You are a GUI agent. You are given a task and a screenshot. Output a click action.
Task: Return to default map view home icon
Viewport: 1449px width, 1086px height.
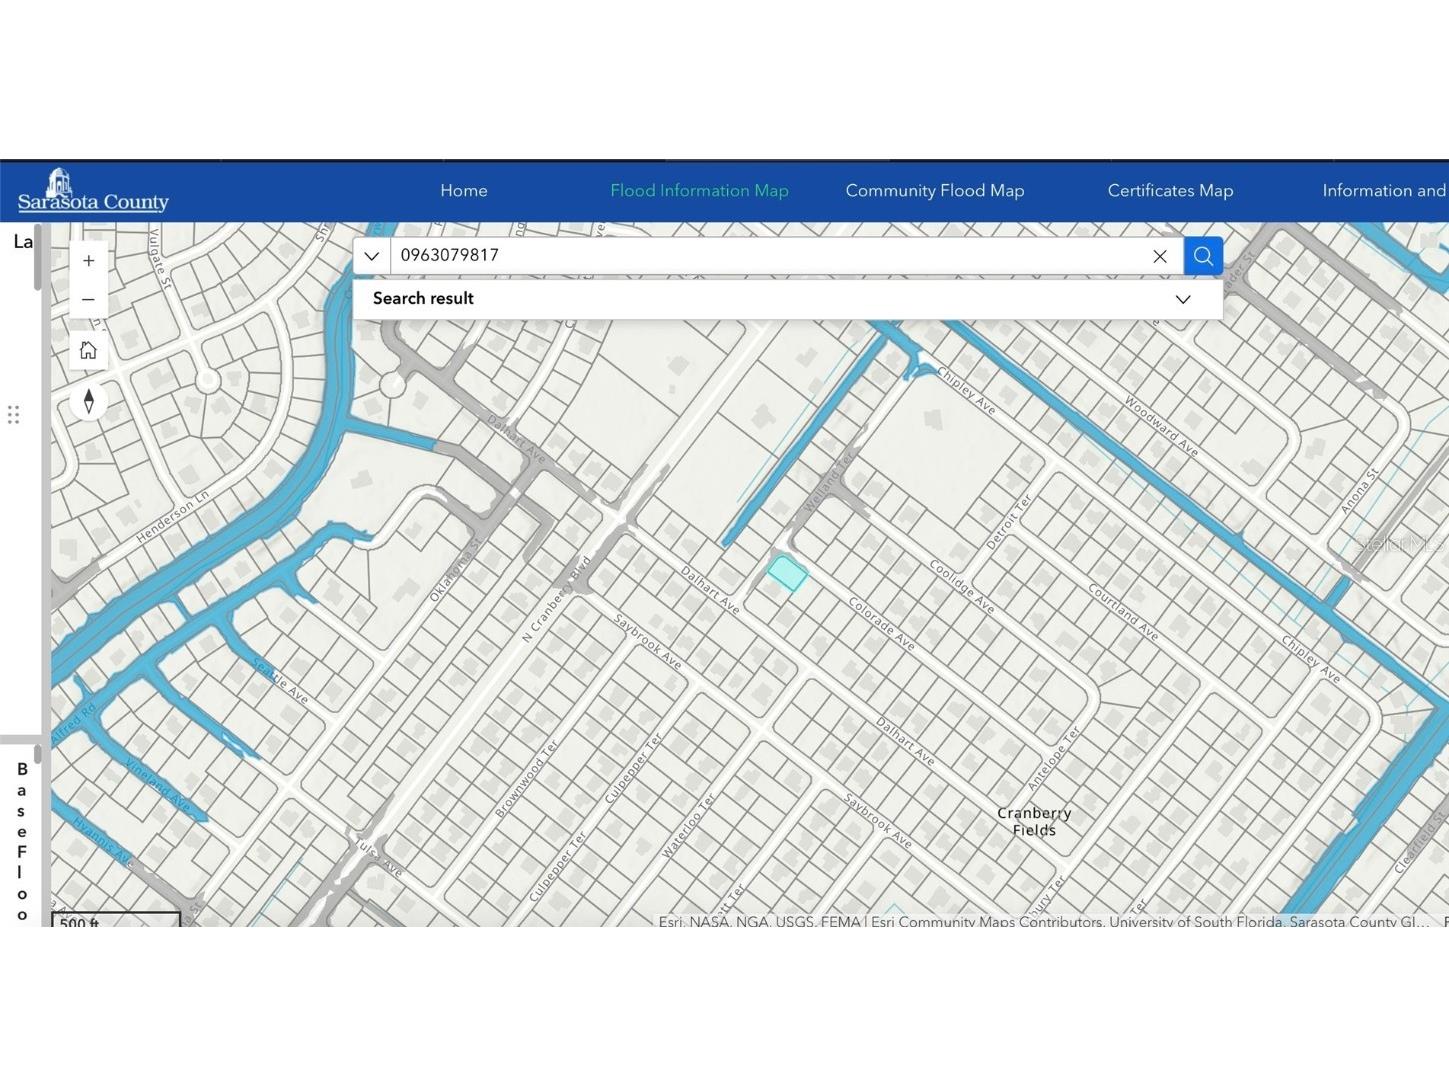[x=88, y=351]
